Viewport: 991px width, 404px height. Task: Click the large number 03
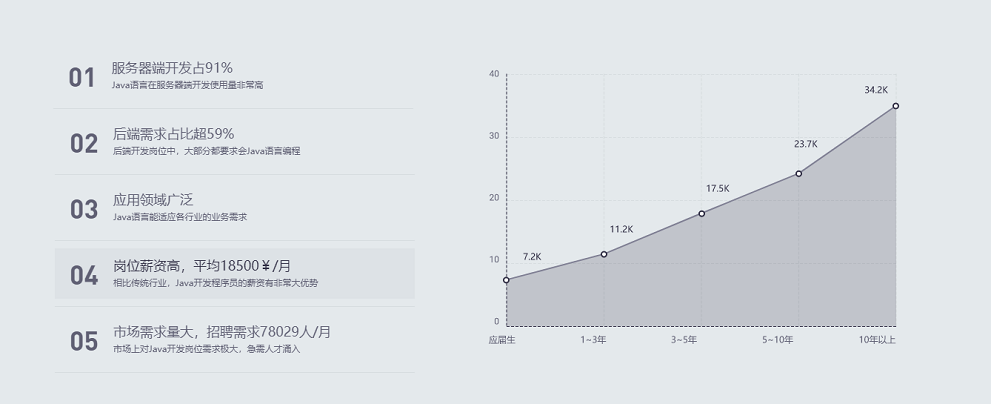83,210
